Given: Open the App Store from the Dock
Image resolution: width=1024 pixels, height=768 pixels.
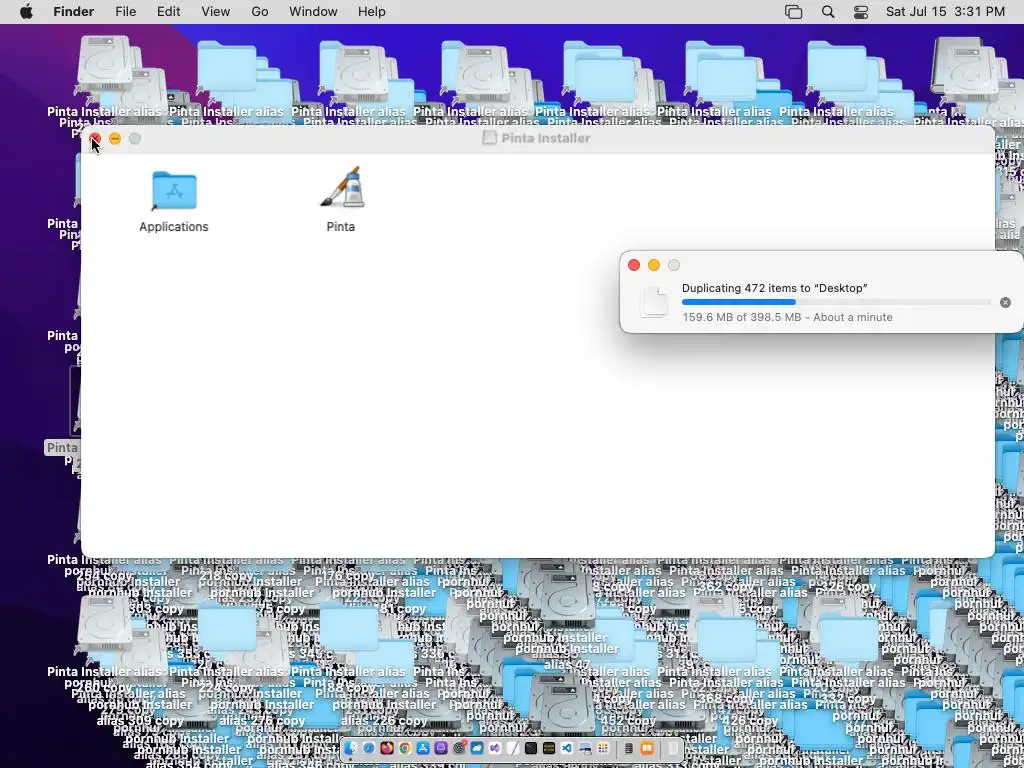Looking at the screenshot, I should (423, 748).
